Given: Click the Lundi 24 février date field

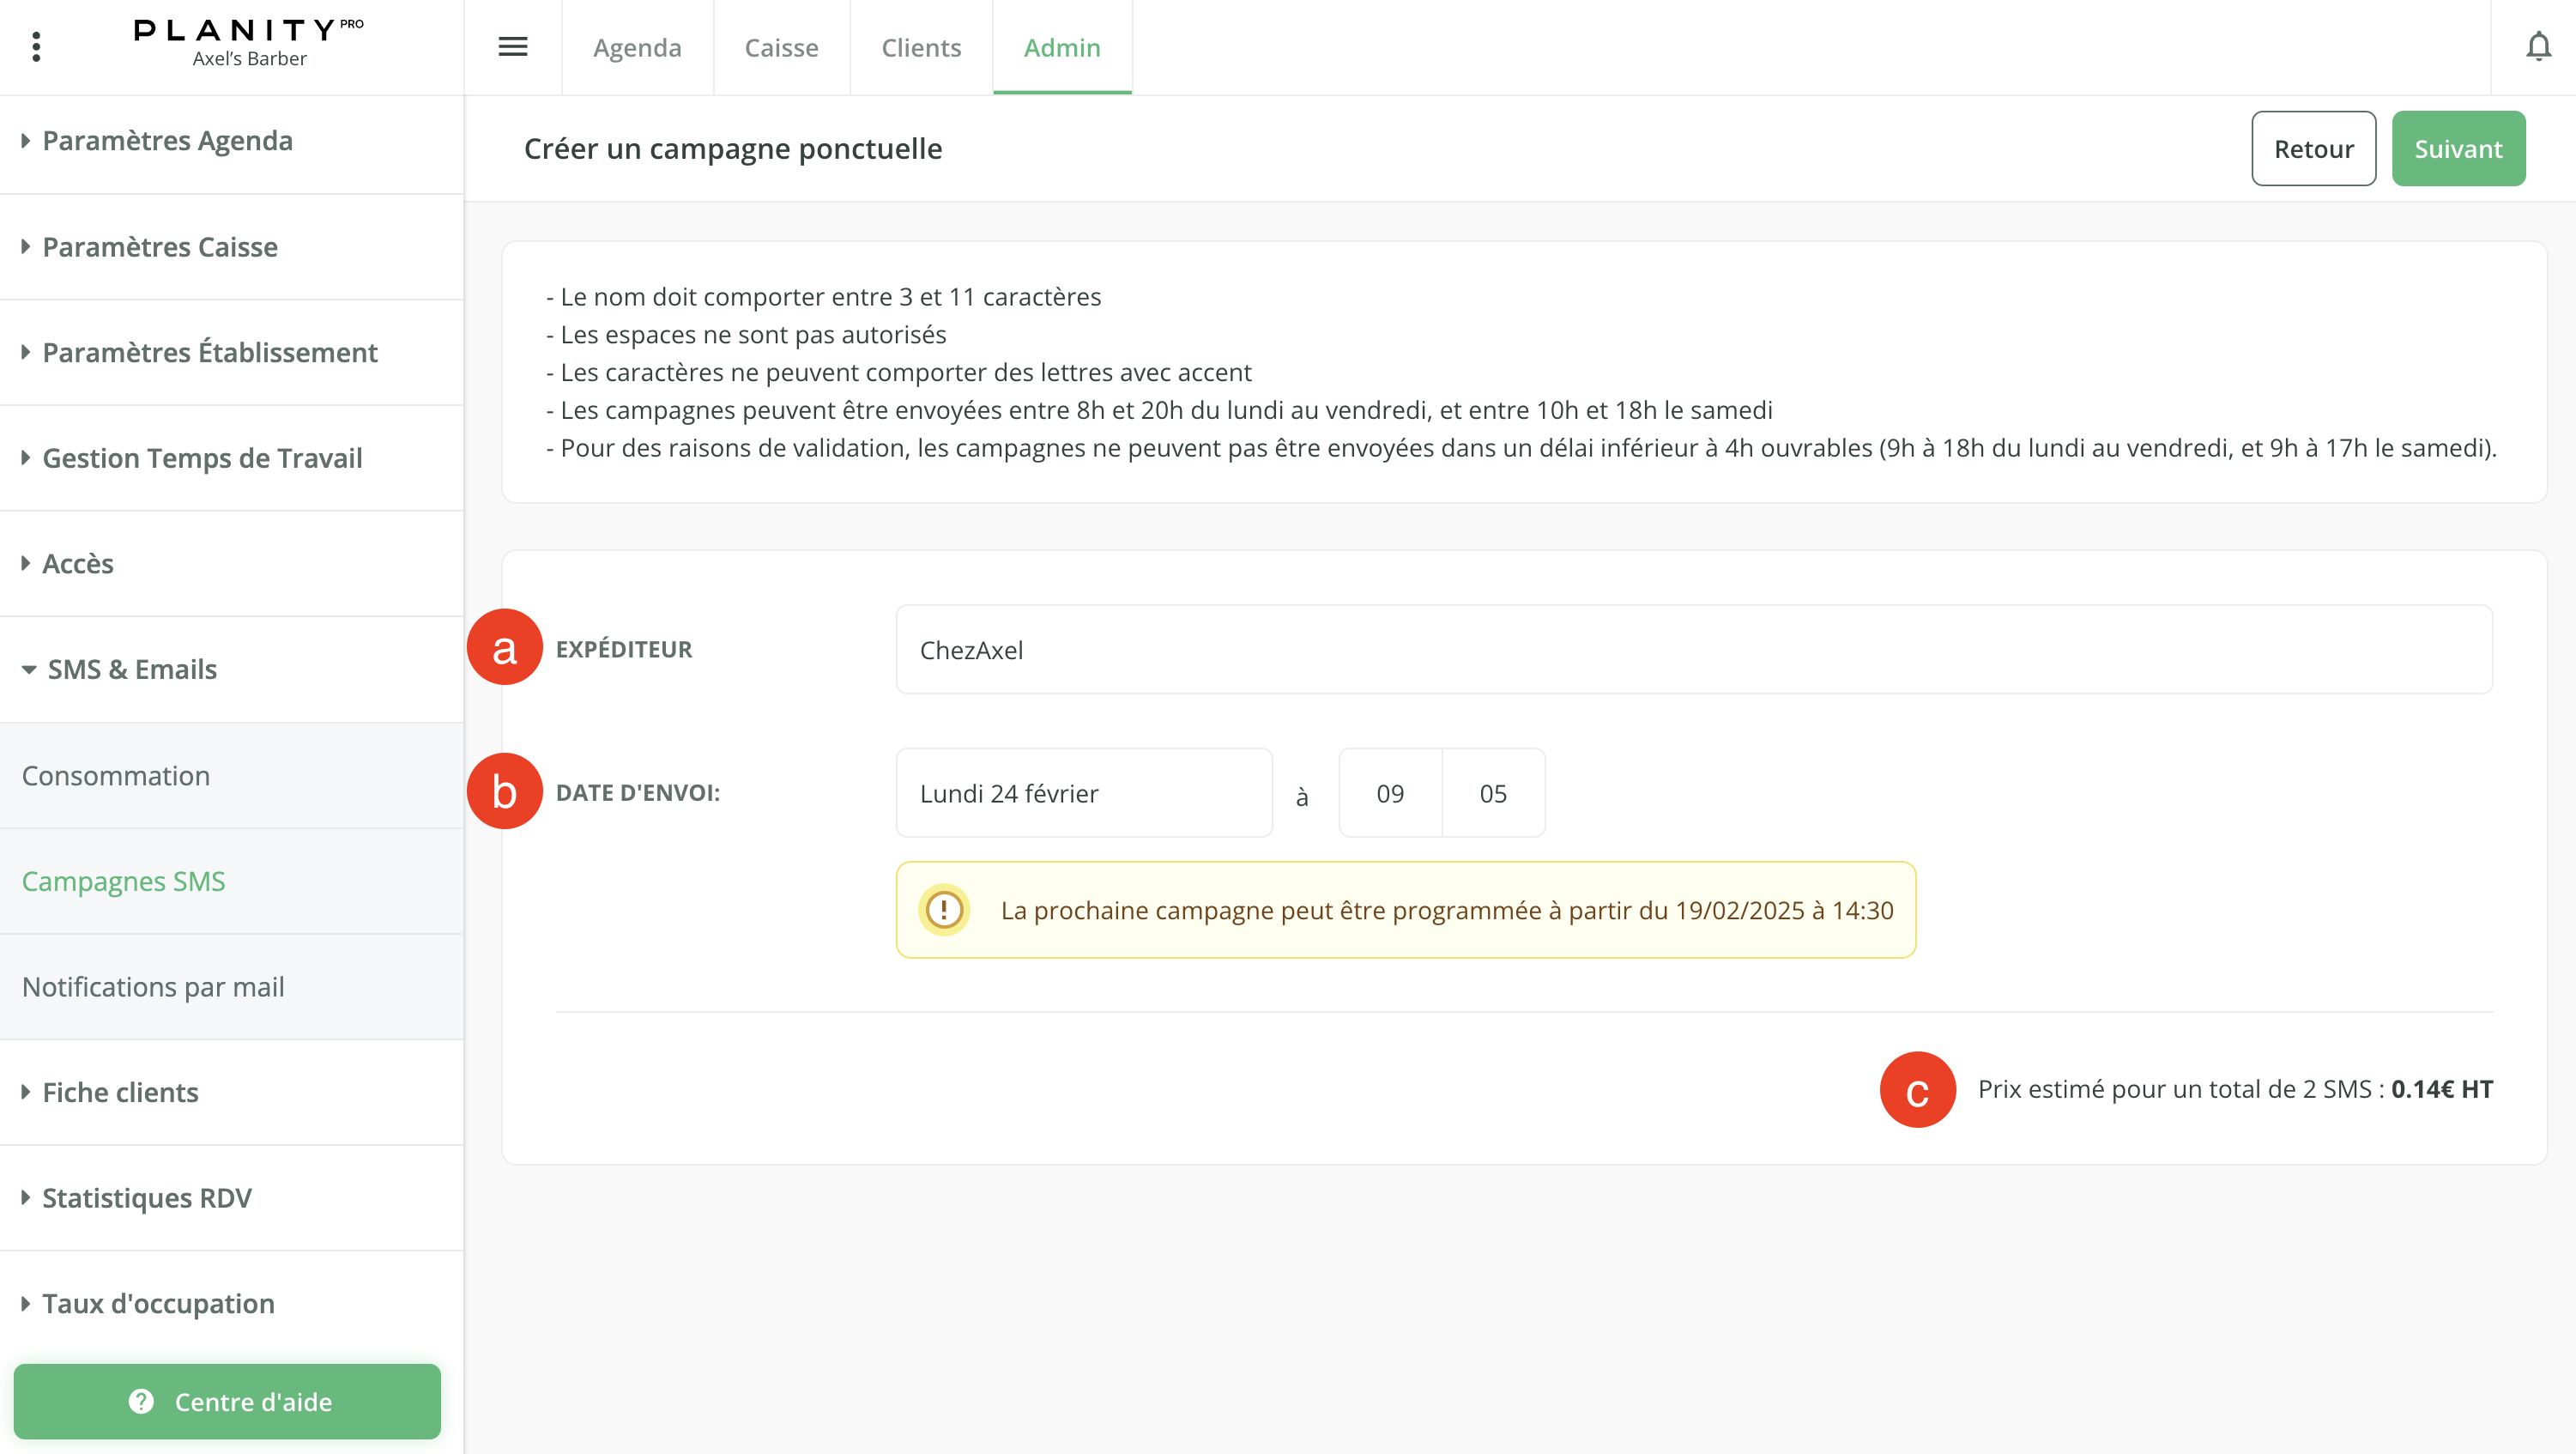Looking at the screenshot, I should 1083,792.
